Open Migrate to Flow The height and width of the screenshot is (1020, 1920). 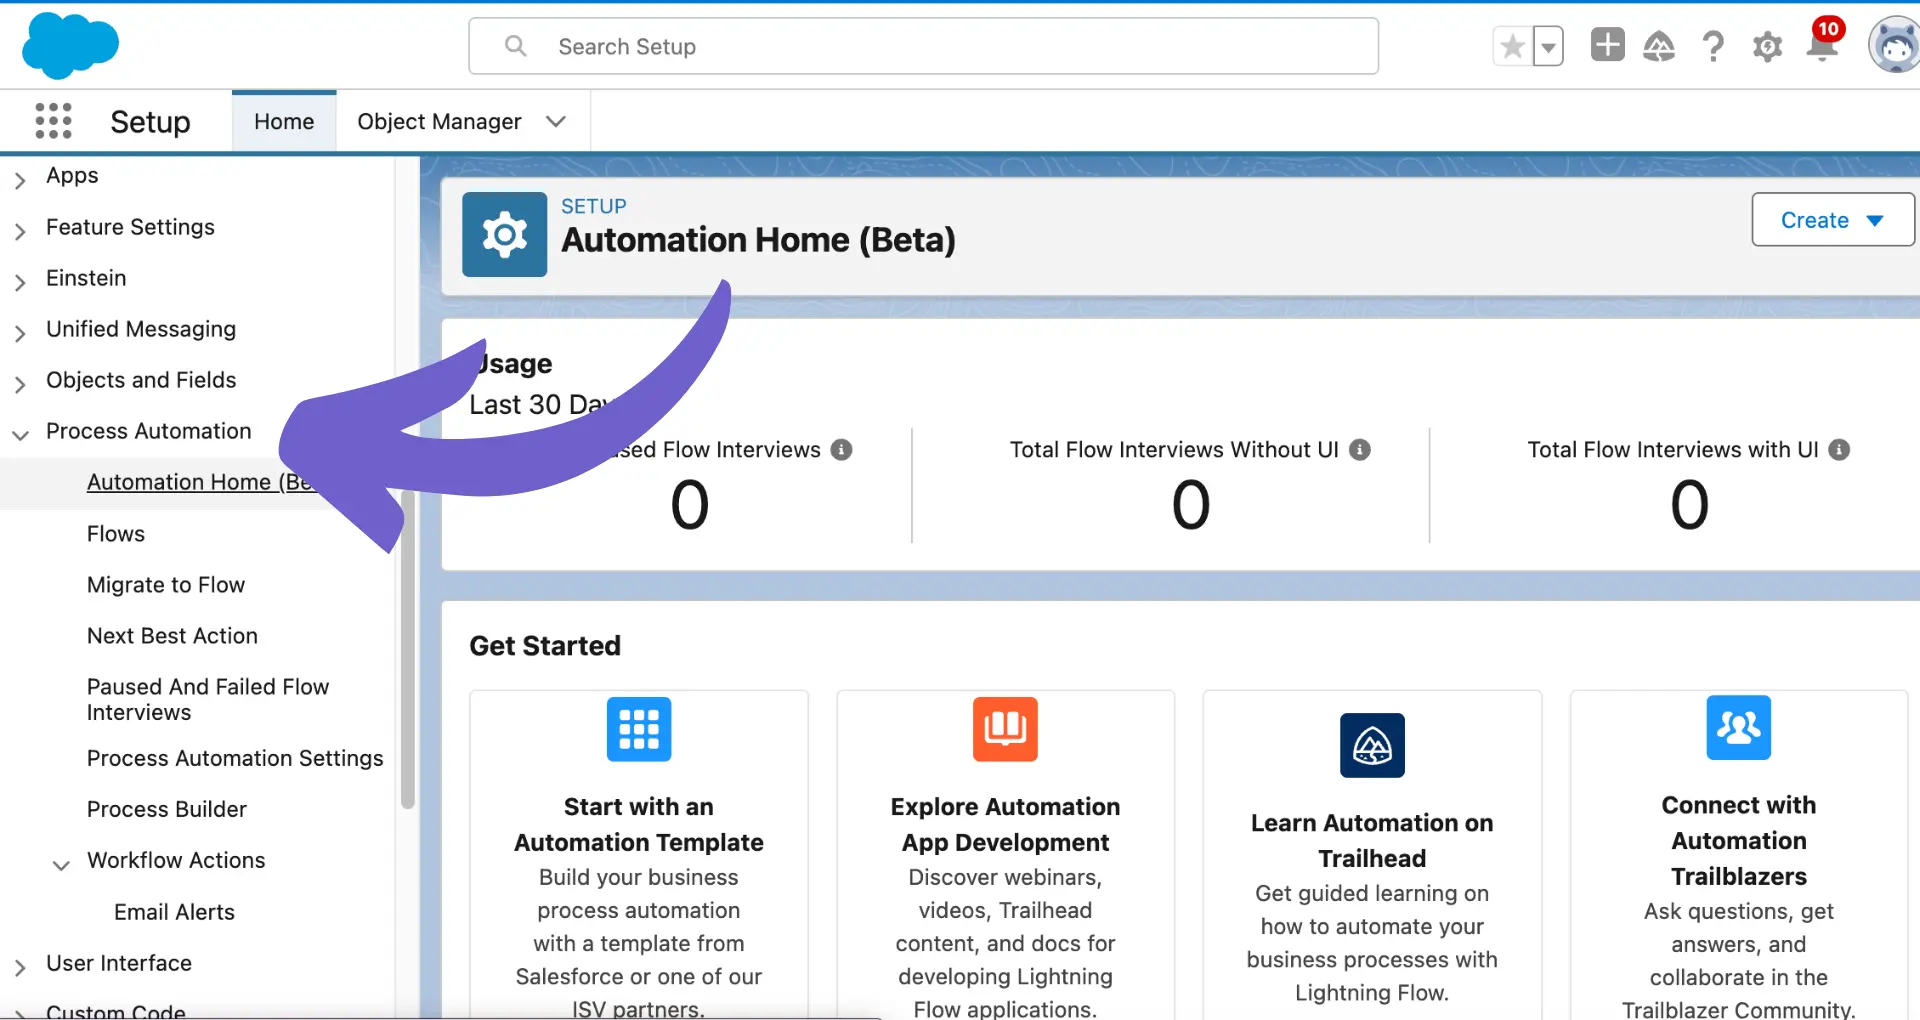tap(166, 585)
